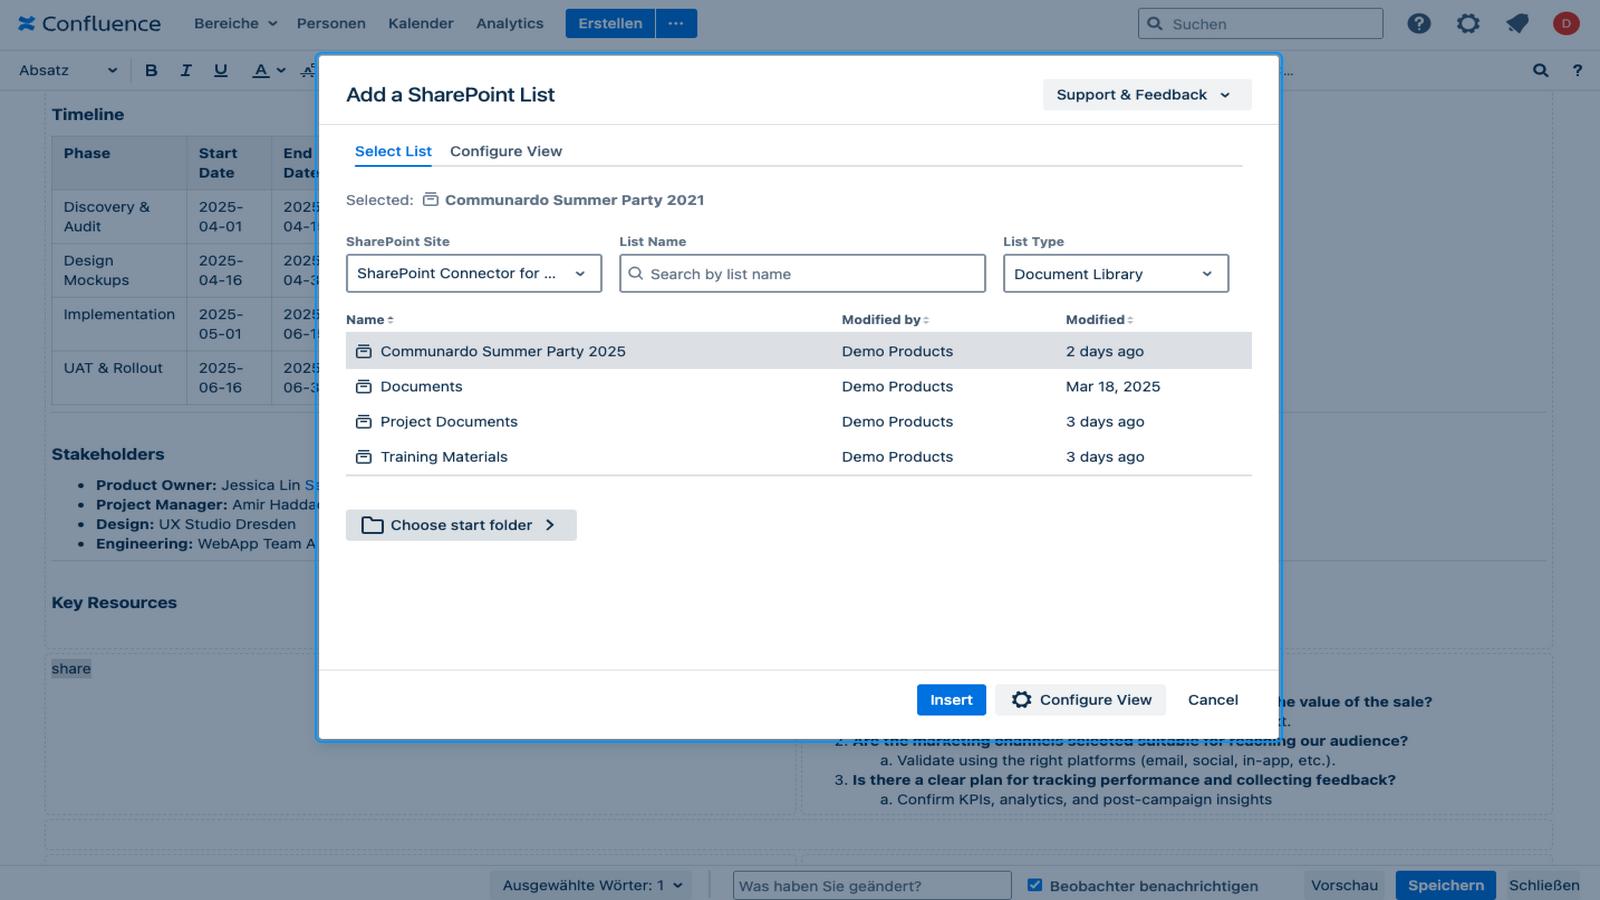Open the SharePoint Site dropdown
Screen dimensions: 1600x900
pos(473,274)
